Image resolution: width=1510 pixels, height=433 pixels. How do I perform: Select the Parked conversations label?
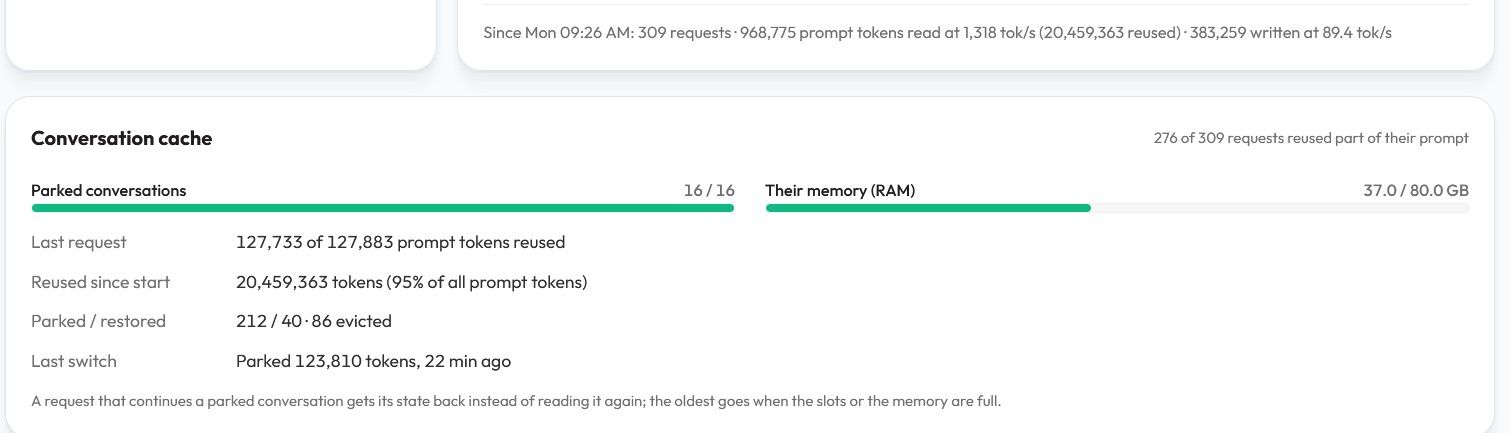click(108, 190)
